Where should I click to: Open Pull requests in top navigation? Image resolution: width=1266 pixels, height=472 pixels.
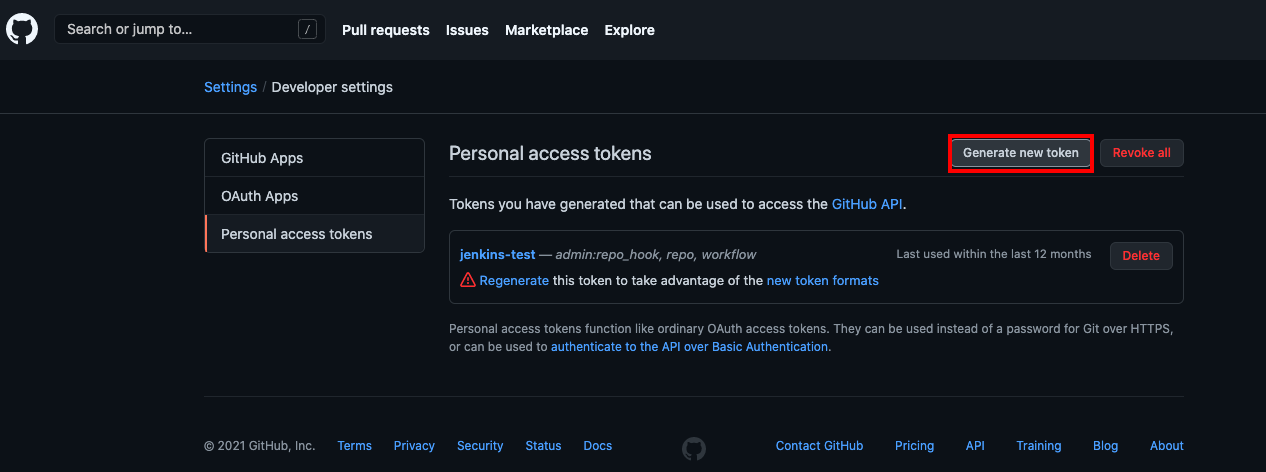pos(386,30)
